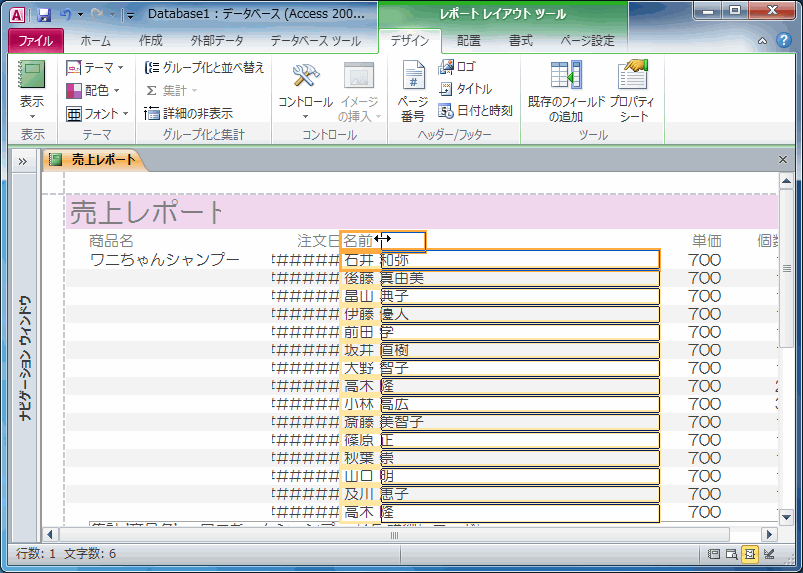Click the horizontal scrollbar right arrow
The height and width of the screenshot is (573, 803).
click(x=769, y=535)
